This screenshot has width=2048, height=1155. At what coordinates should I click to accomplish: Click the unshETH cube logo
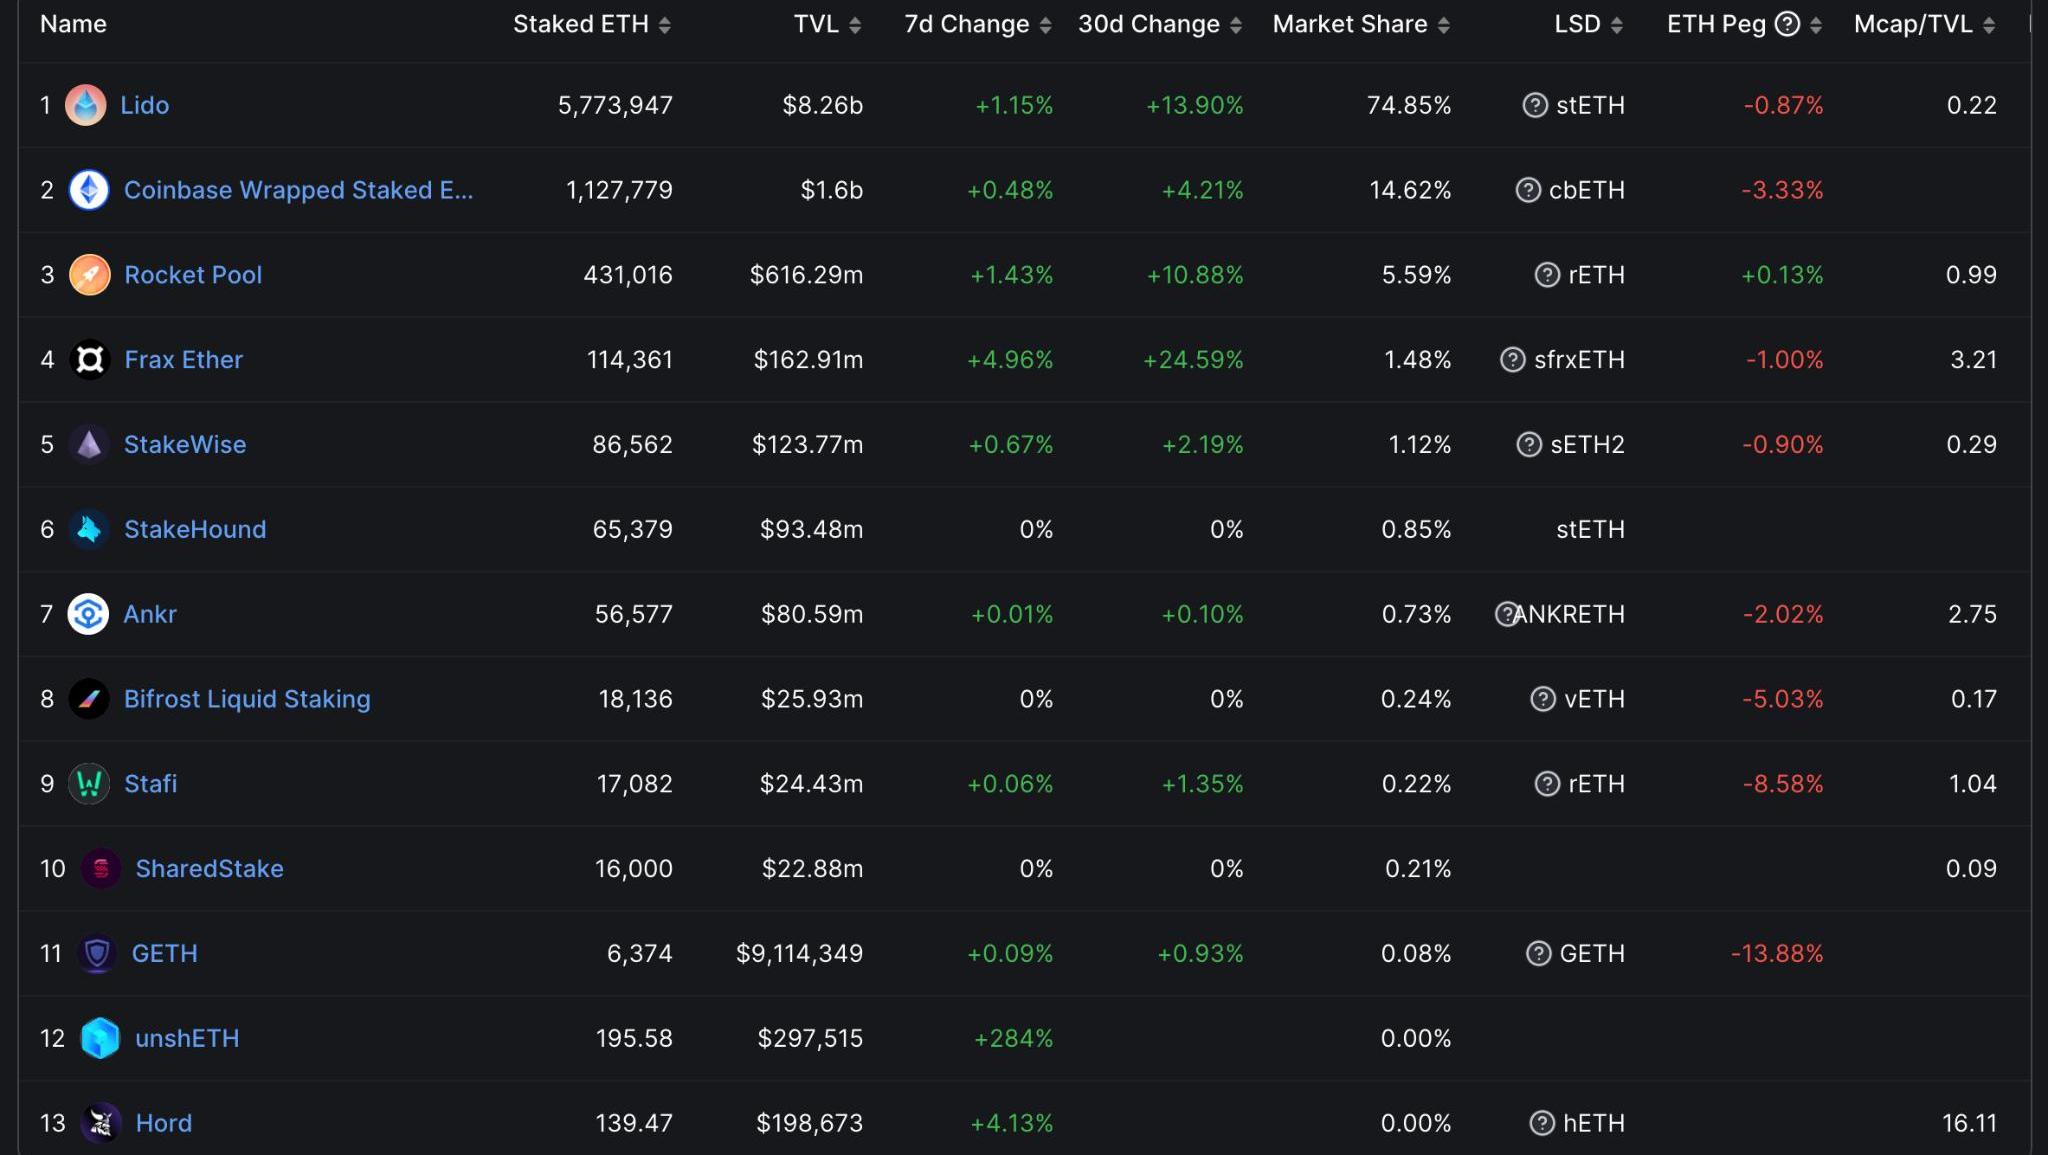tap(100, 1038)
